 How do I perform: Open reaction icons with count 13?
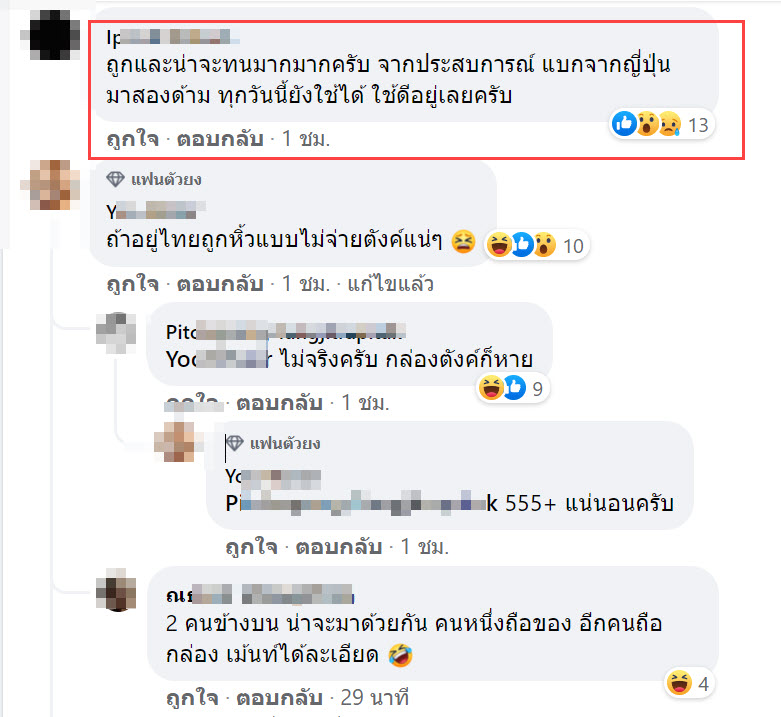coord(662,124)
